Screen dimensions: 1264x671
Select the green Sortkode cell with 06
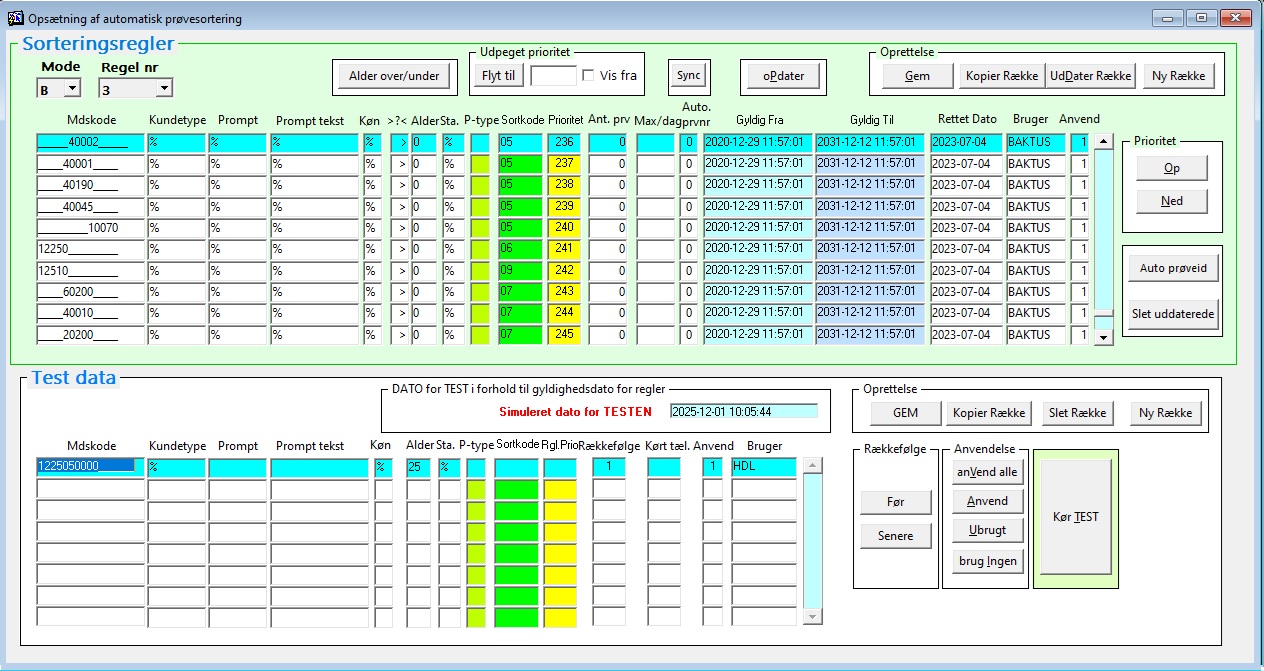520,249
